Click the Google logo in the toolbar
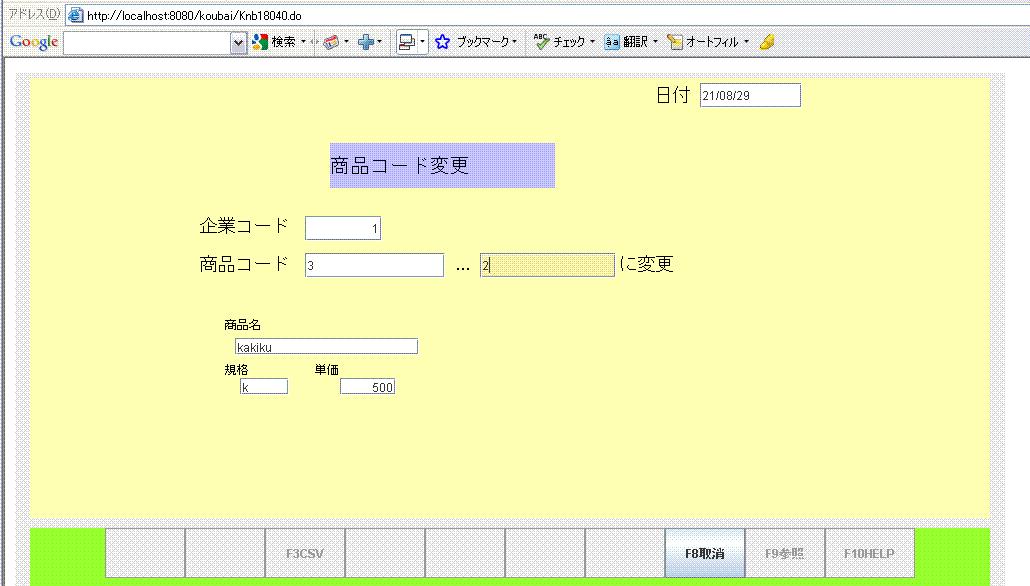The width and height of the screenshot is (1030, 586). [34, 42]
